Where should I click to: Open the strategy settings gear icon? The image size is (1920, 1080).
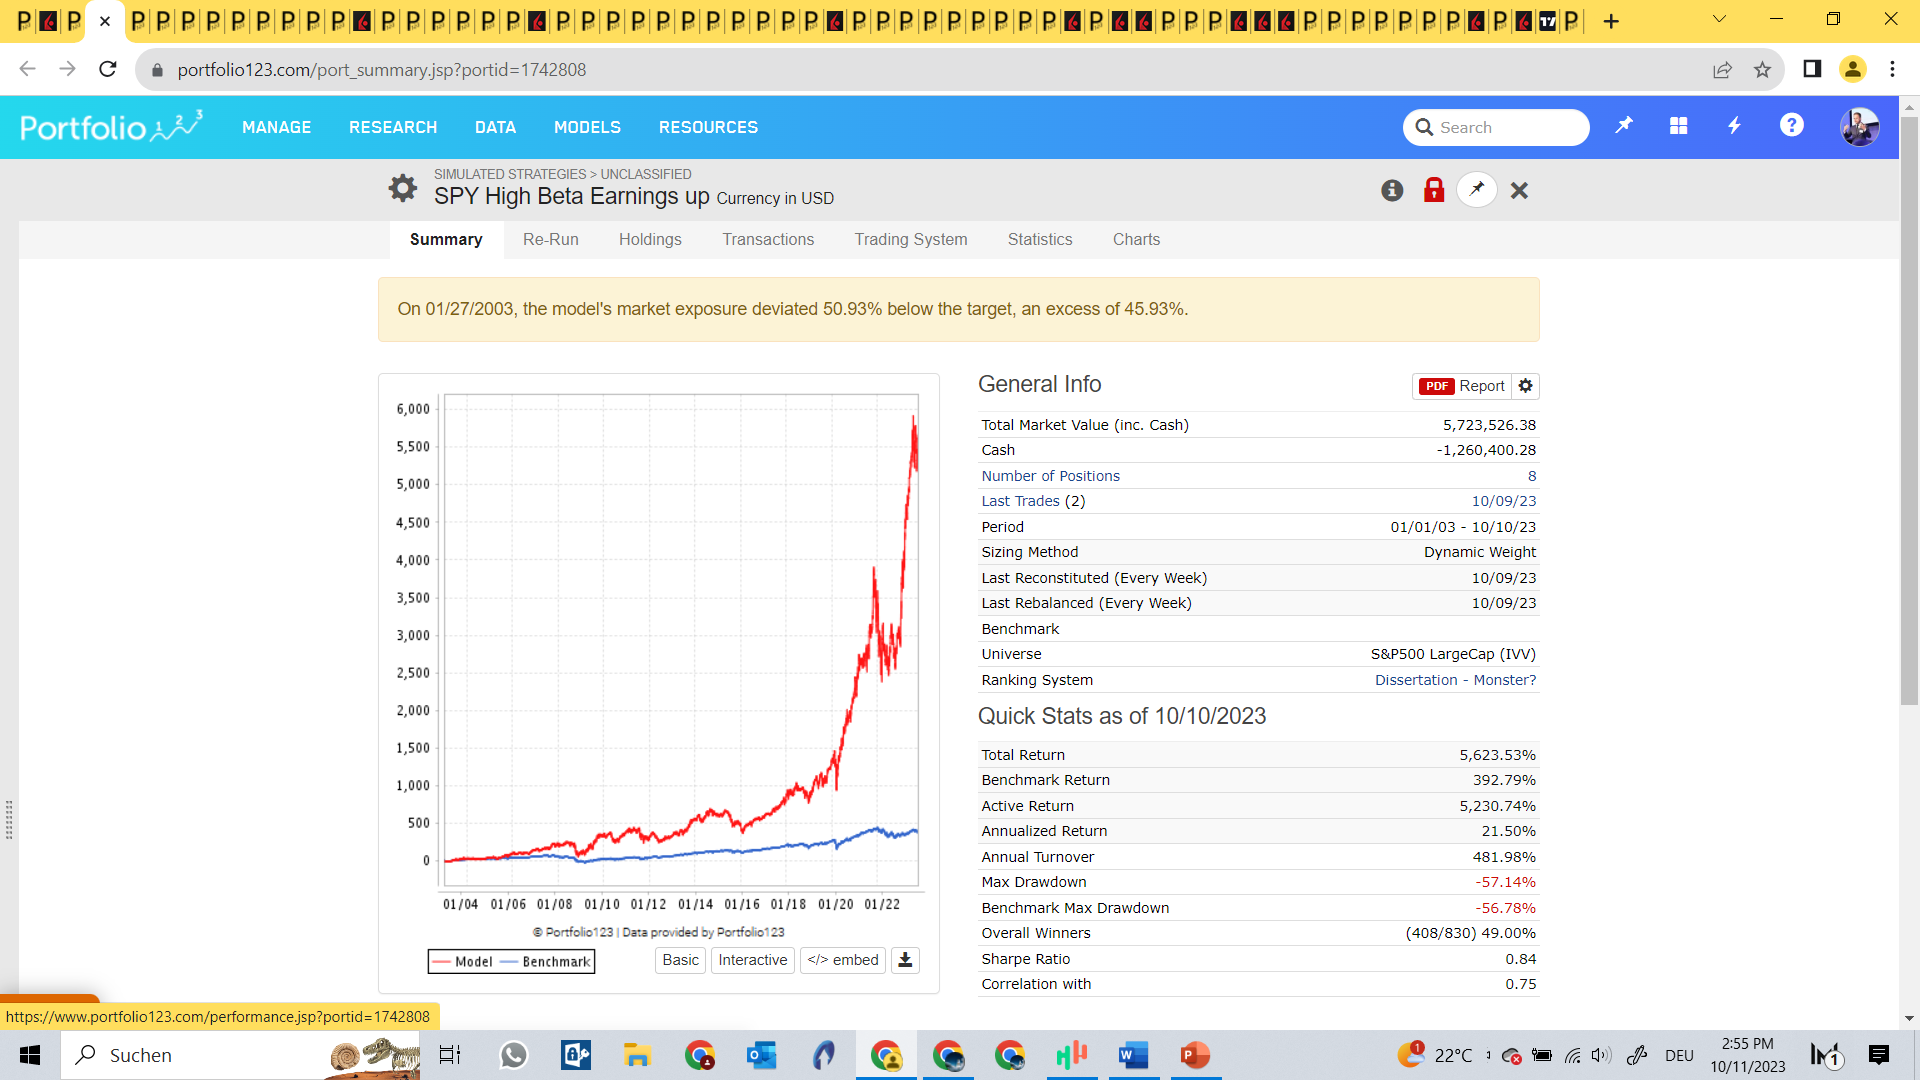(402, 188)
